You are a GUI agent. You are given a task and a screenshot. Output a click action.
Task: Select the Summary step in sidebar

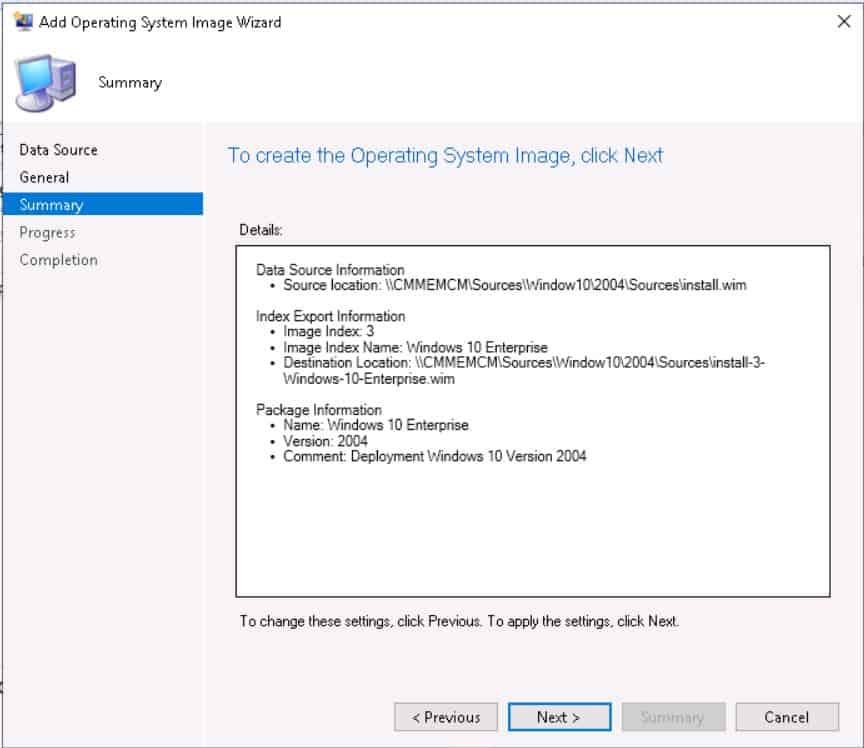point(103,205)
